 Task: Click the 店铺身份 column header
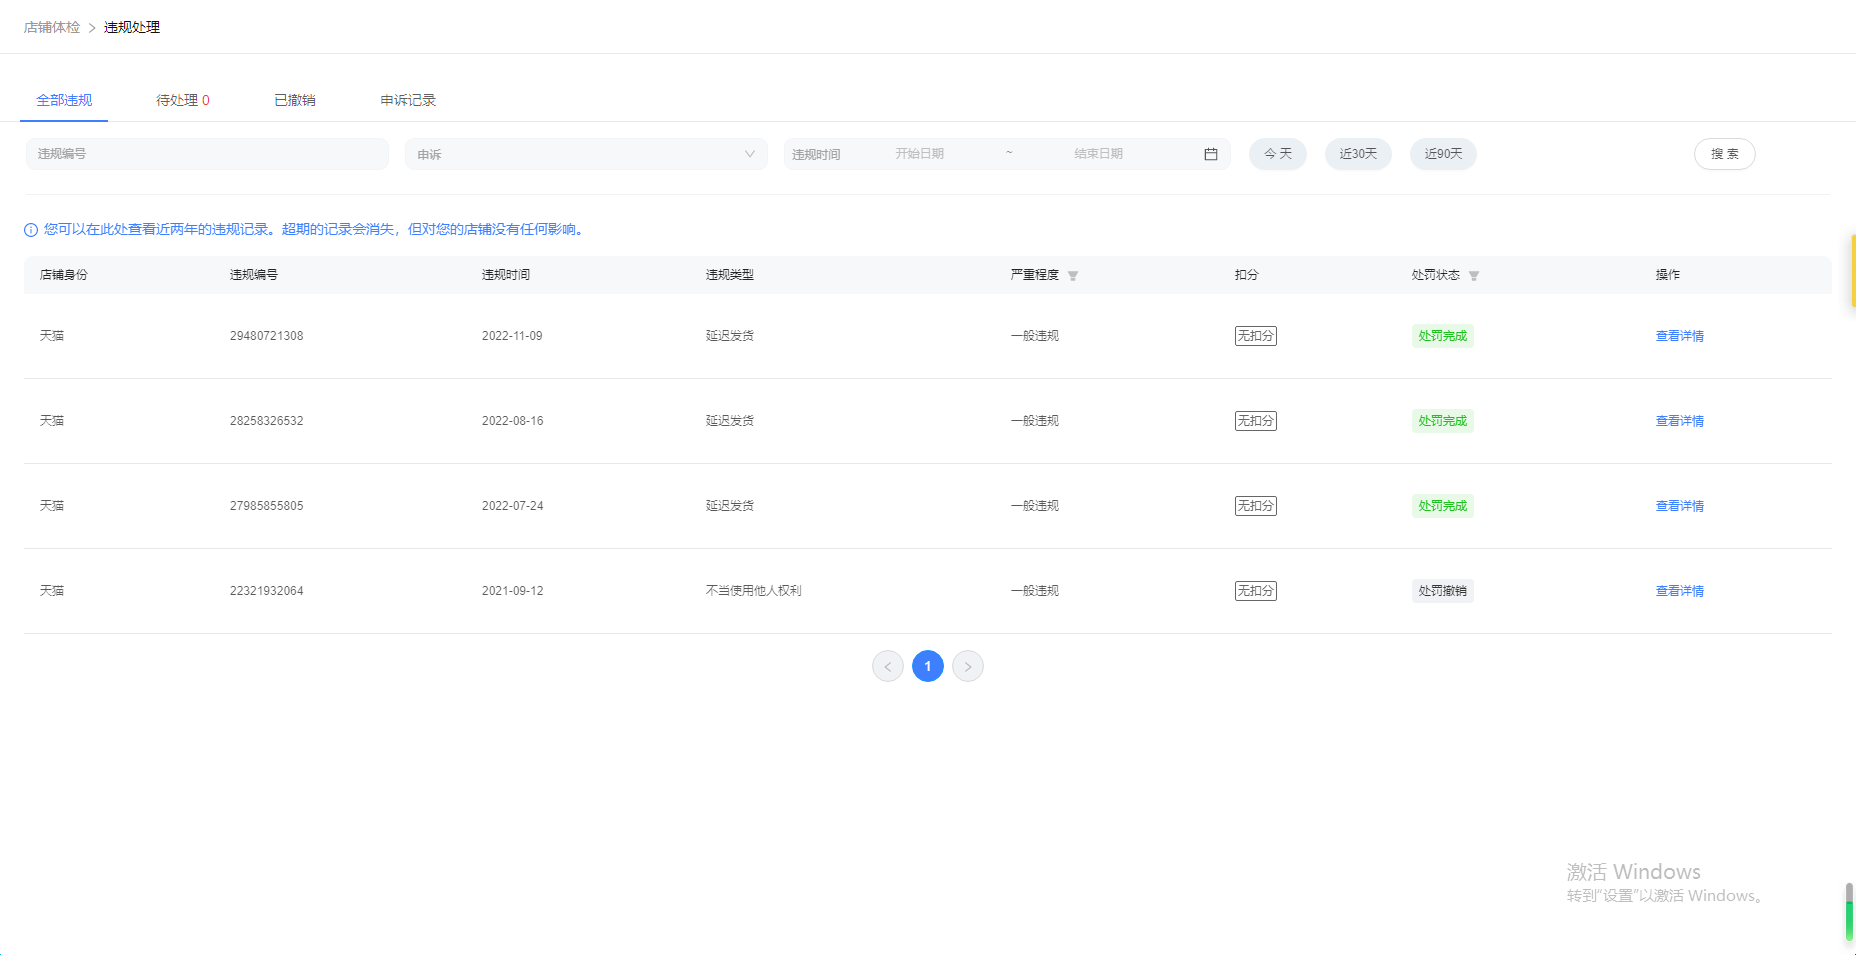(64, 275)
